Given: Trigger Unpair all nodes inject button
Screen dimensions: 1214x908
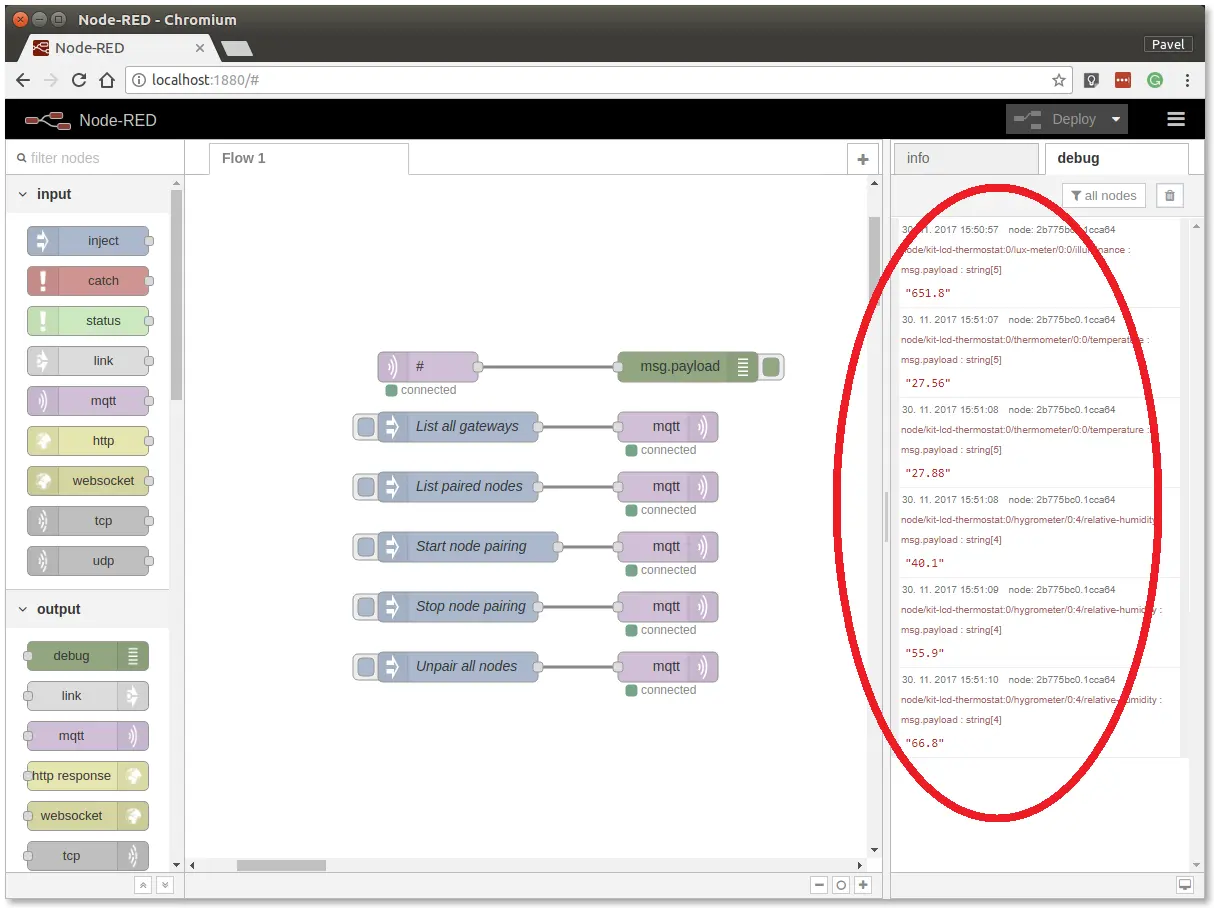Looking at the screenshot, I should point(365,667).
